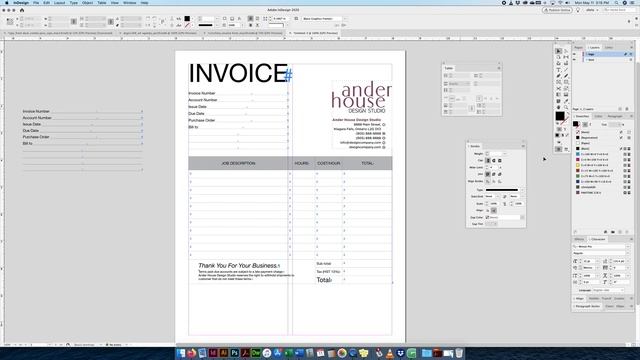Select the Pencil tool
This screenshot has width=640, height=360.
566,76
